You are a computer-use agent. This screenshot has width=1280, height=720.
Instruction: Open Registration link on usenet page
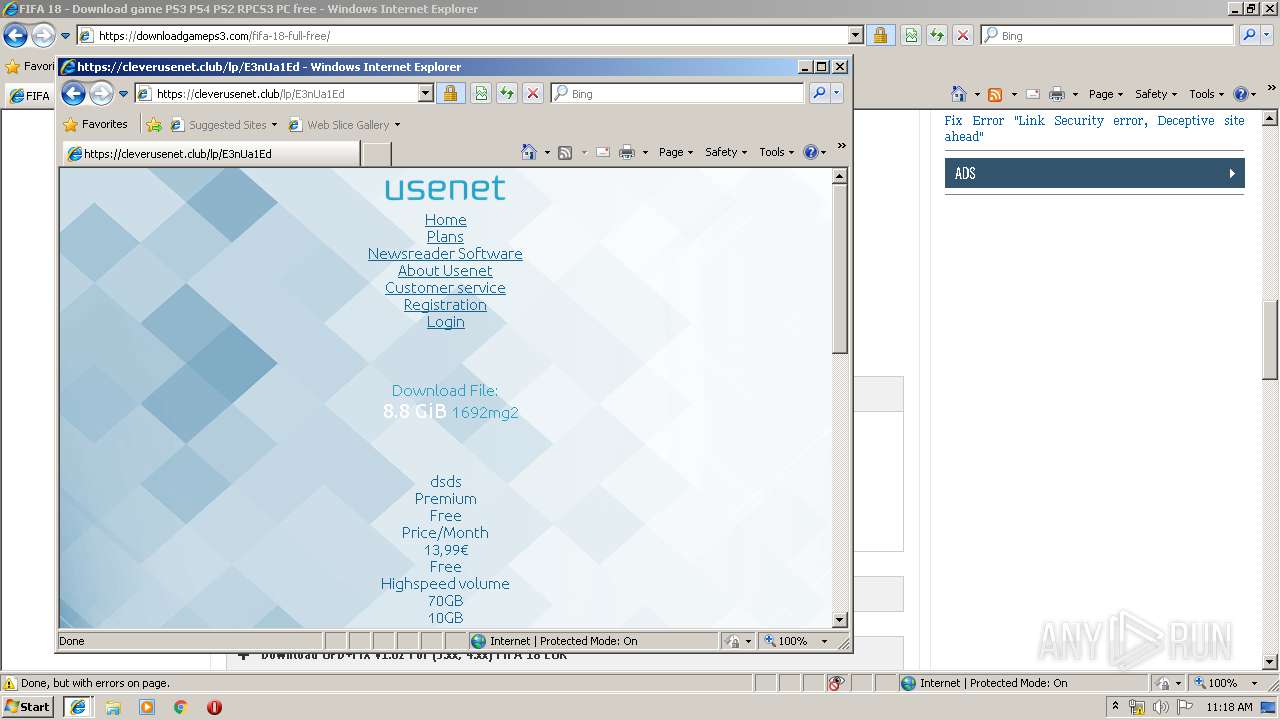point(445,305)
